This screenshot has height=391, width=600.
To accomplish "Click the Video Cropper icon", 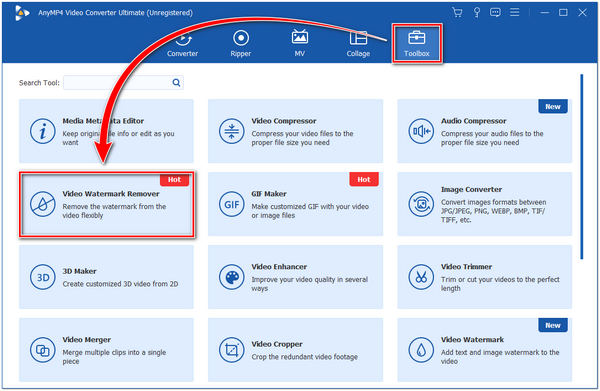I will (x=232, y=350).
